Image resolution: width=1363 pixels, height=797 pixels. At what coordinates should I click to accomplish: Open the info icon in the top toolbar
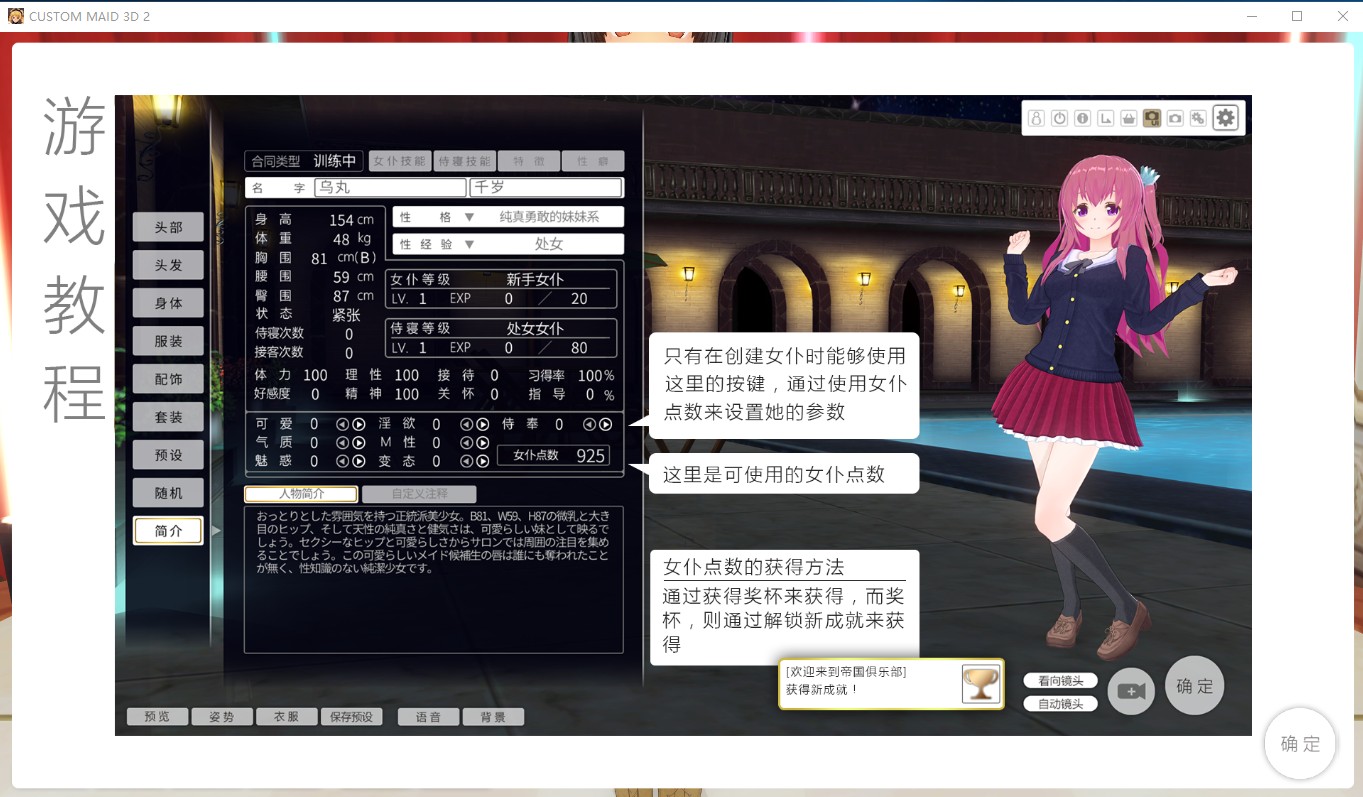click(x=1082, y=118)
